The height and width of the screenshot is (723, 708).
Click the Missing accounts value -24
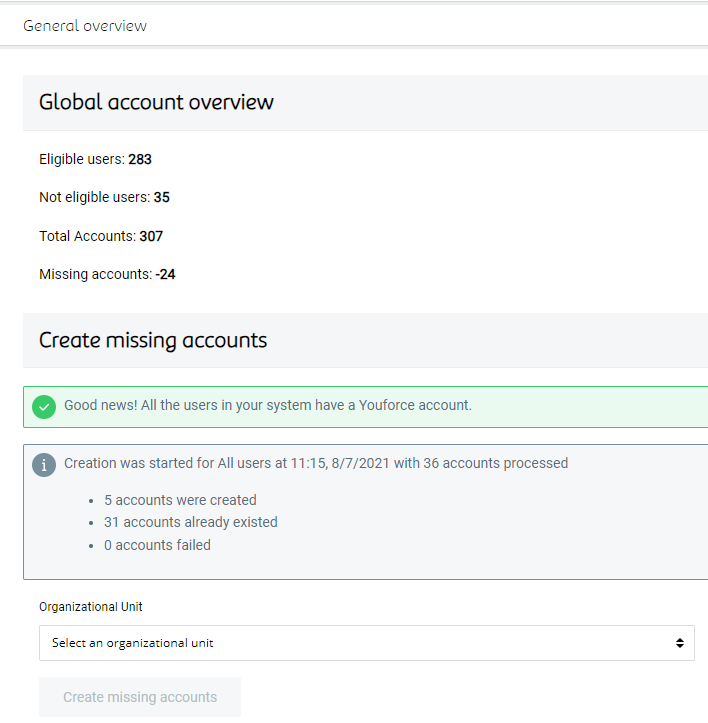tap(165, 274)
